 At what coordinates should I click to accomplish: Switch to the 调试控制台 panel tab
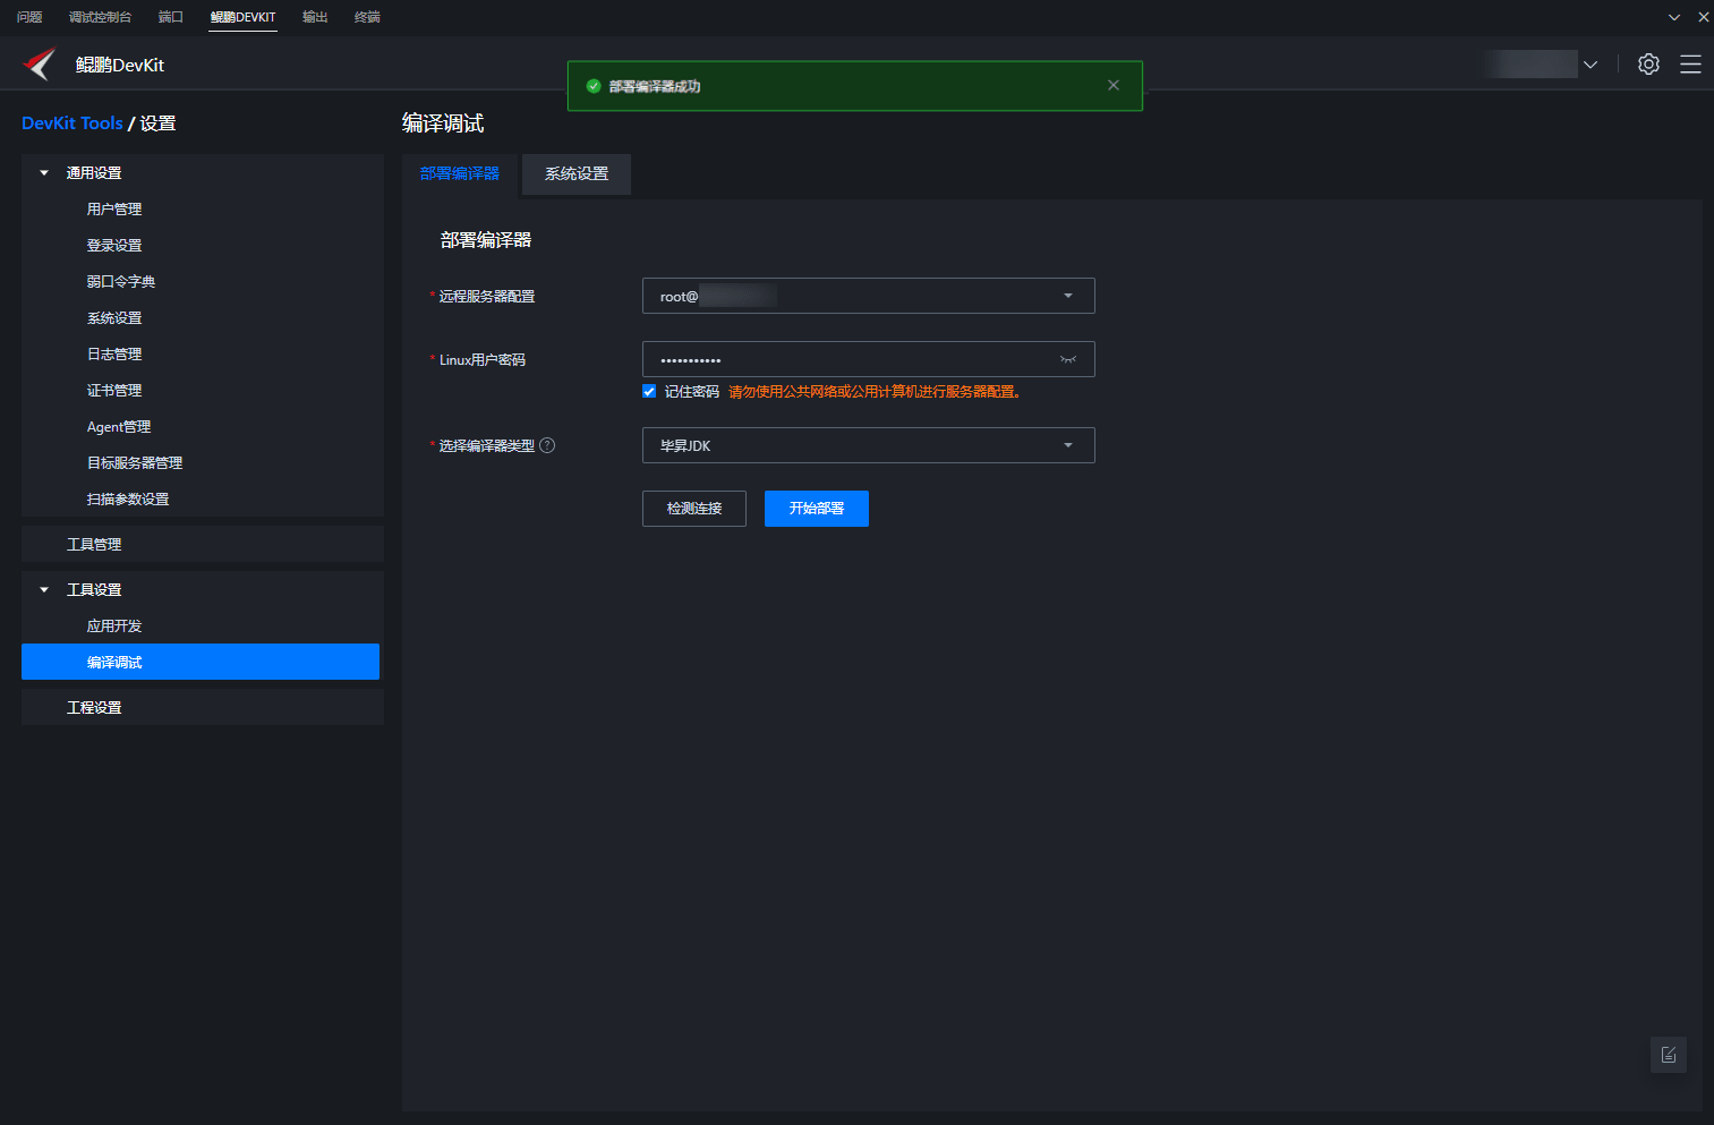coord(100,17)
